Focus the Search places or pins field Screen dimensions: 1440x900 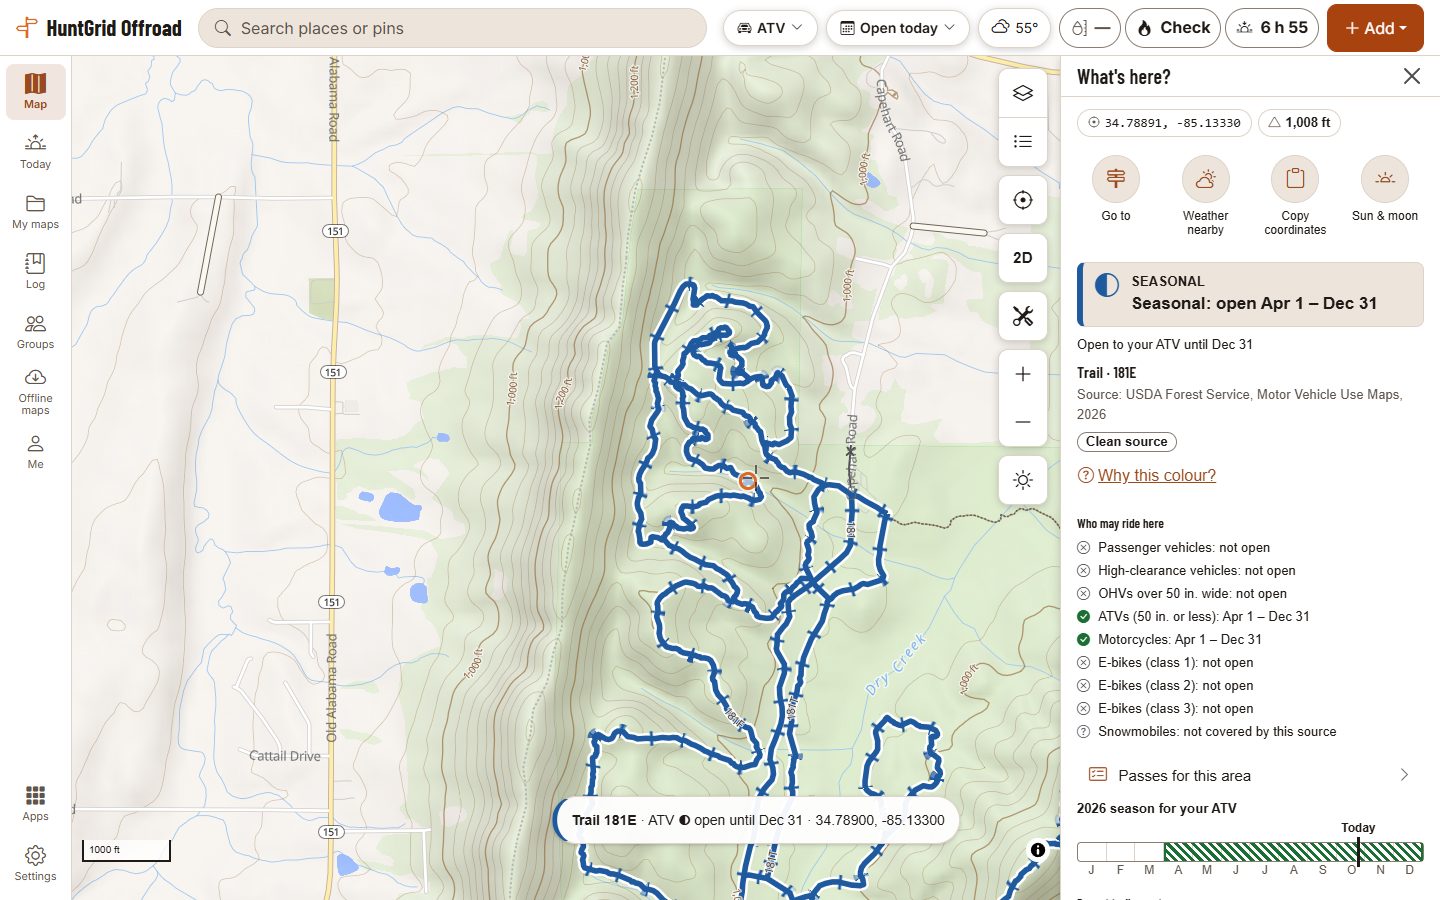[453, 28]
